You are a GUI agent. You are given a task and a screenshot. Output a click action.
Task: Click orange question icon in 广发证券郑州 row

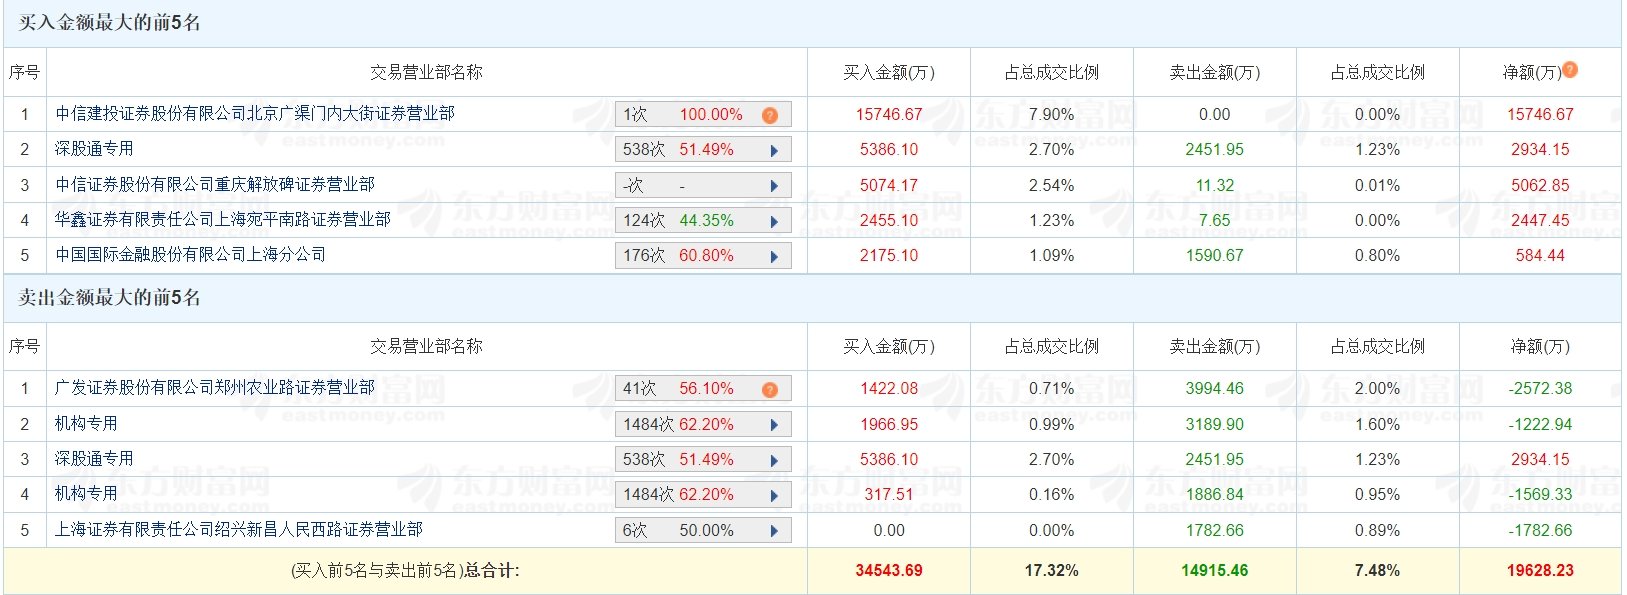coord(769,389)
